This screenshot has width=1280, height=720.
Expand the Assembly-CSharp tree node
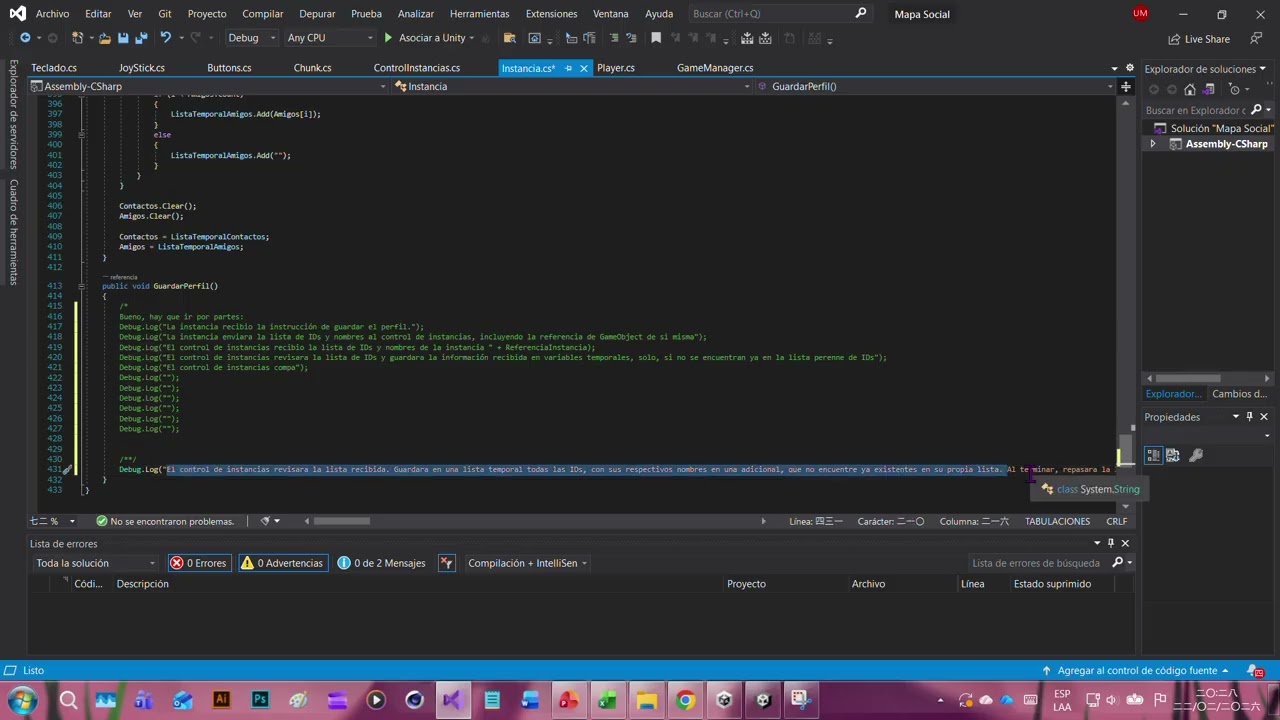1152,144
